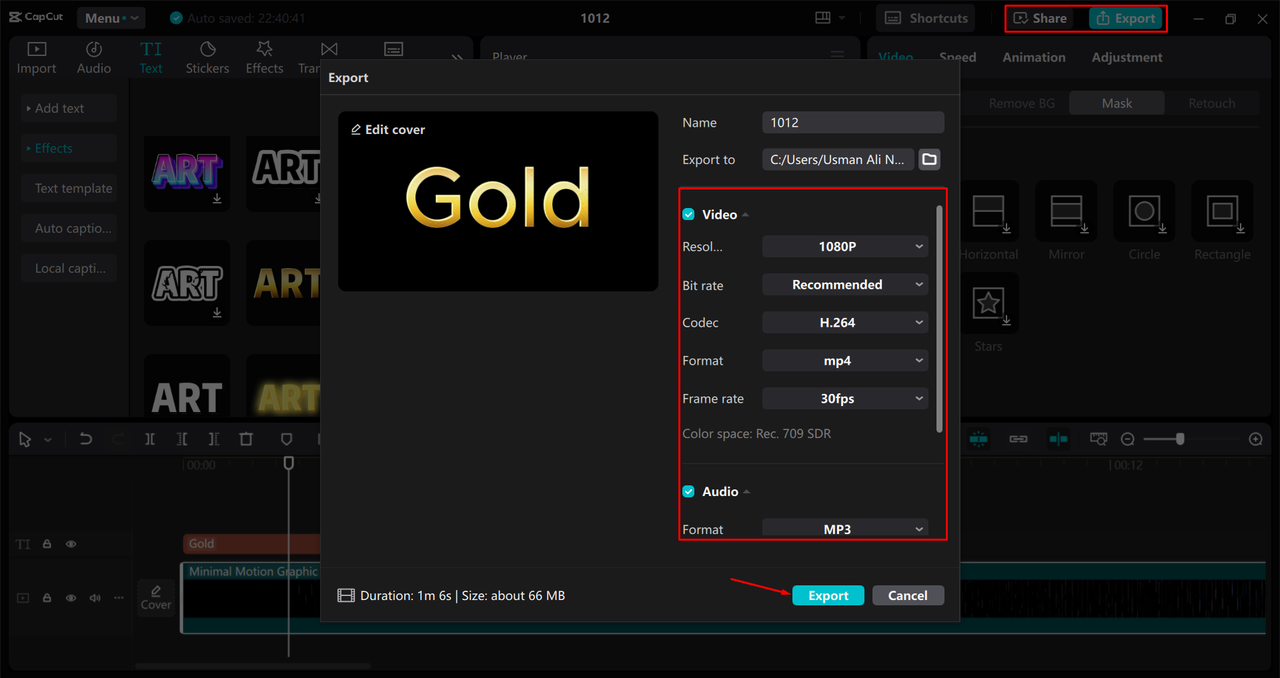Switch to the Adjustment tab
The image size is (1280, 678).
(x=1127, y=57)
